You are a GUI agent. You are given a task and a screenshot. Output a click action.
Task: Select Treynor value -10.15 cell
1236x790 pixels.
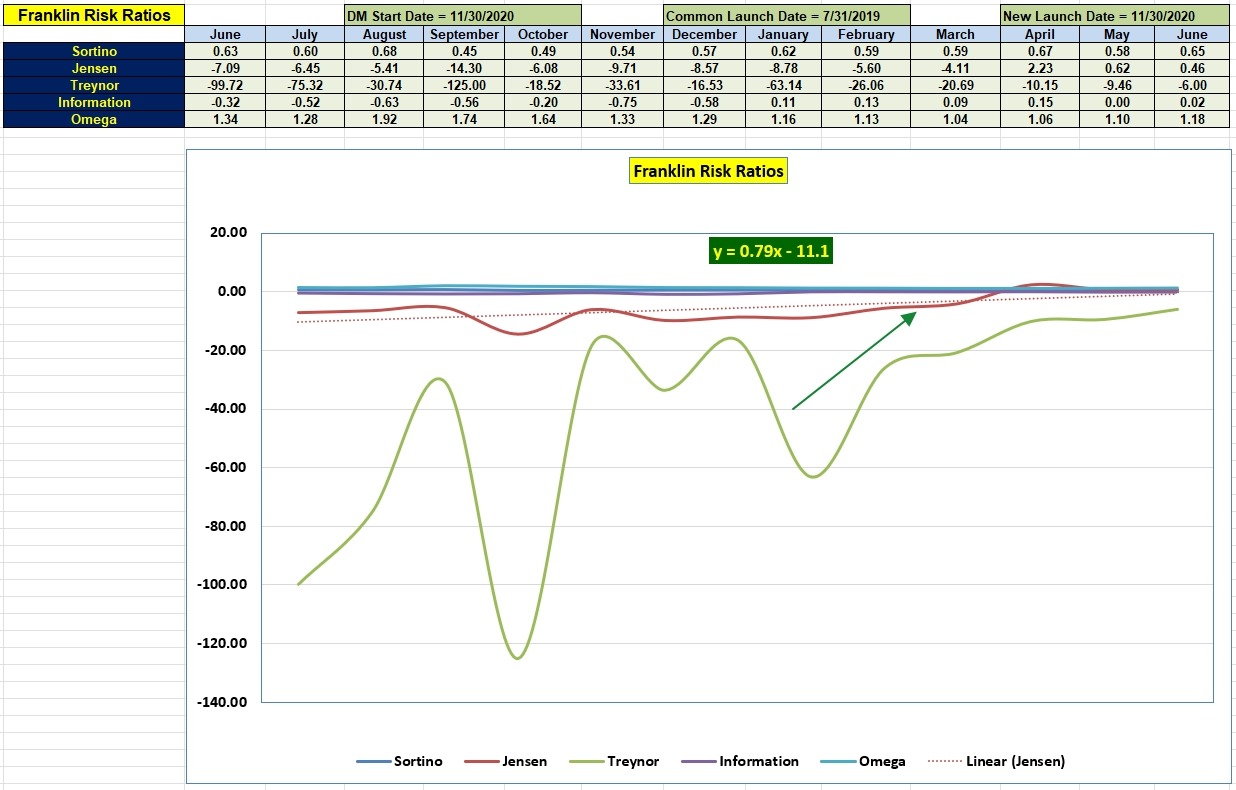click(x=1040, y=85)
